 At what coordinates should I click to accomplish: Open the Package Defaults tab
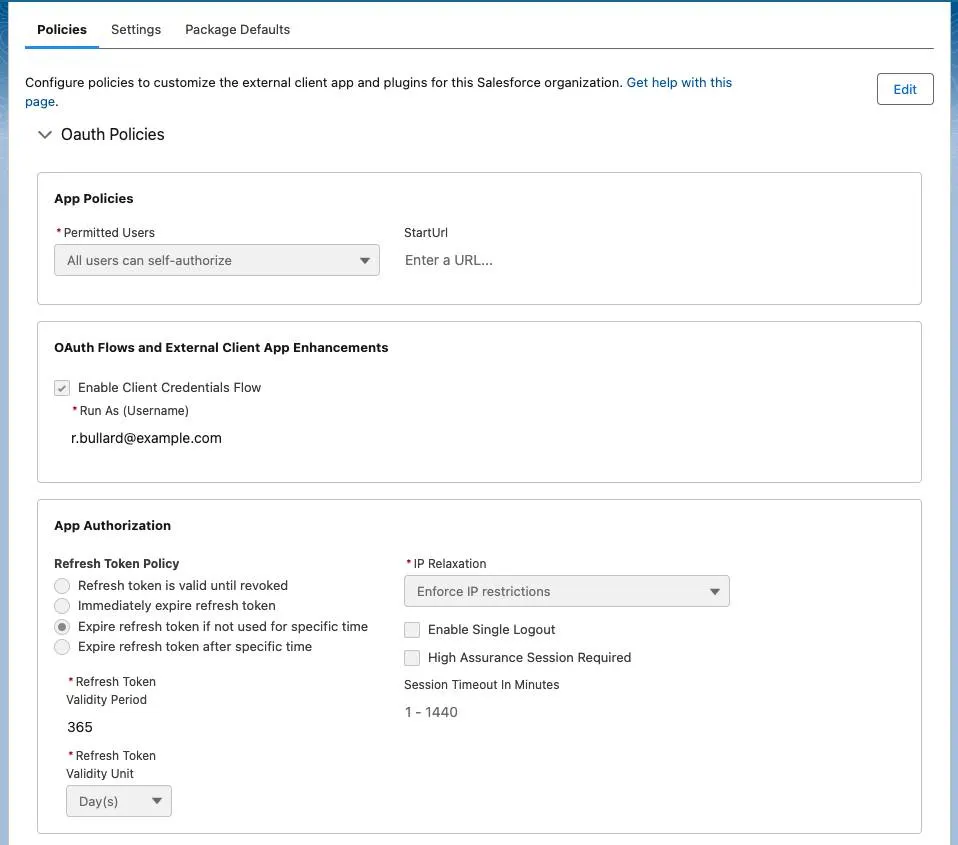pyautogui.click(x=237, y=29)
